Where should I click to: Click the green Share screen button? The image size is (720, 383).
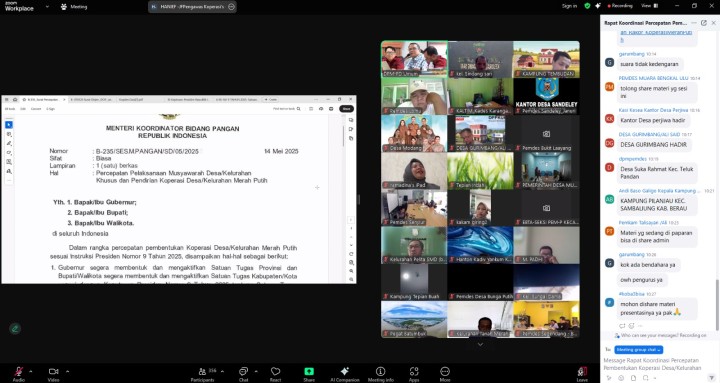coord(309,373)
